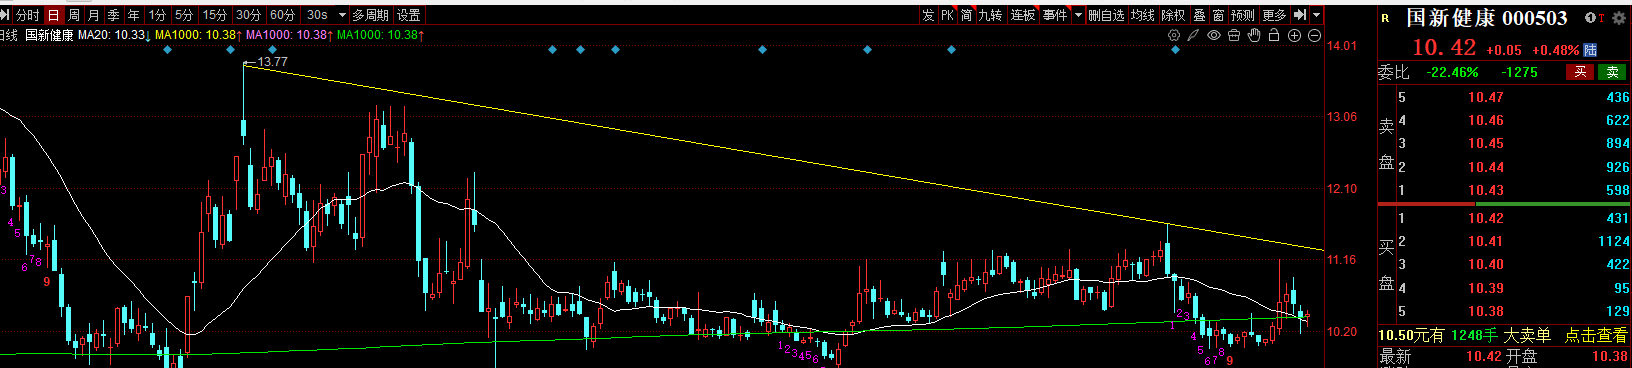Click the info icon beside stock code
Image resolution: width=1632 pixels, height=368 pixels.
[1590, 18]
